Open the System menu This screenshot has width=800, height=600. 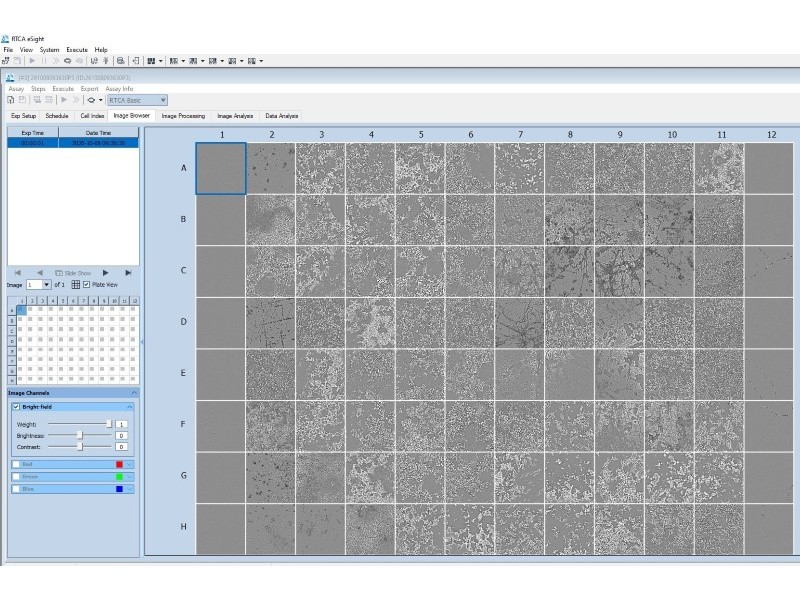(49, 49)
